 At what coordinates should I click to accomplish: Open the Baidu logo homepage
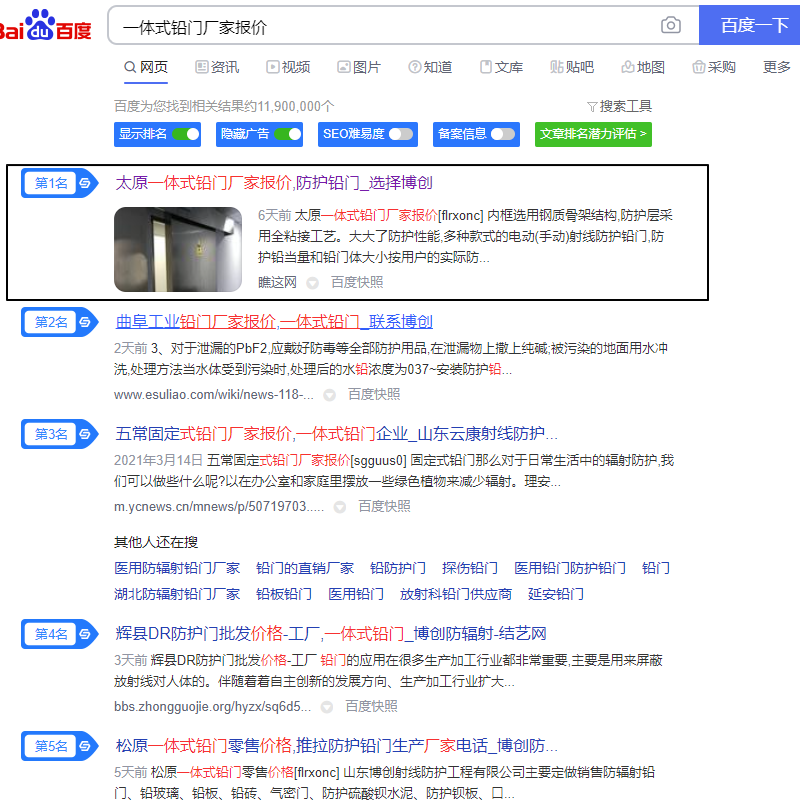pos(45,26)
